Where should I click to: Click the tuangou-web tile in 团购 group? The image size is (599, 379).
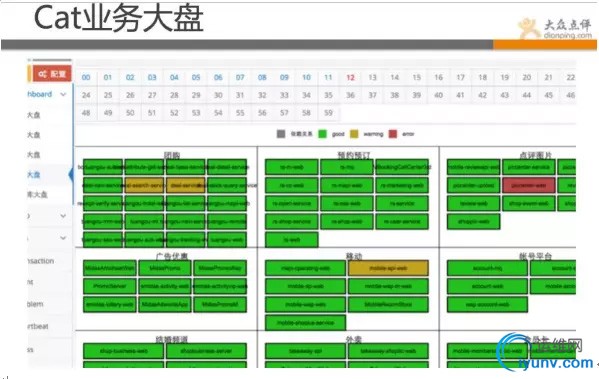coord(227,240)
